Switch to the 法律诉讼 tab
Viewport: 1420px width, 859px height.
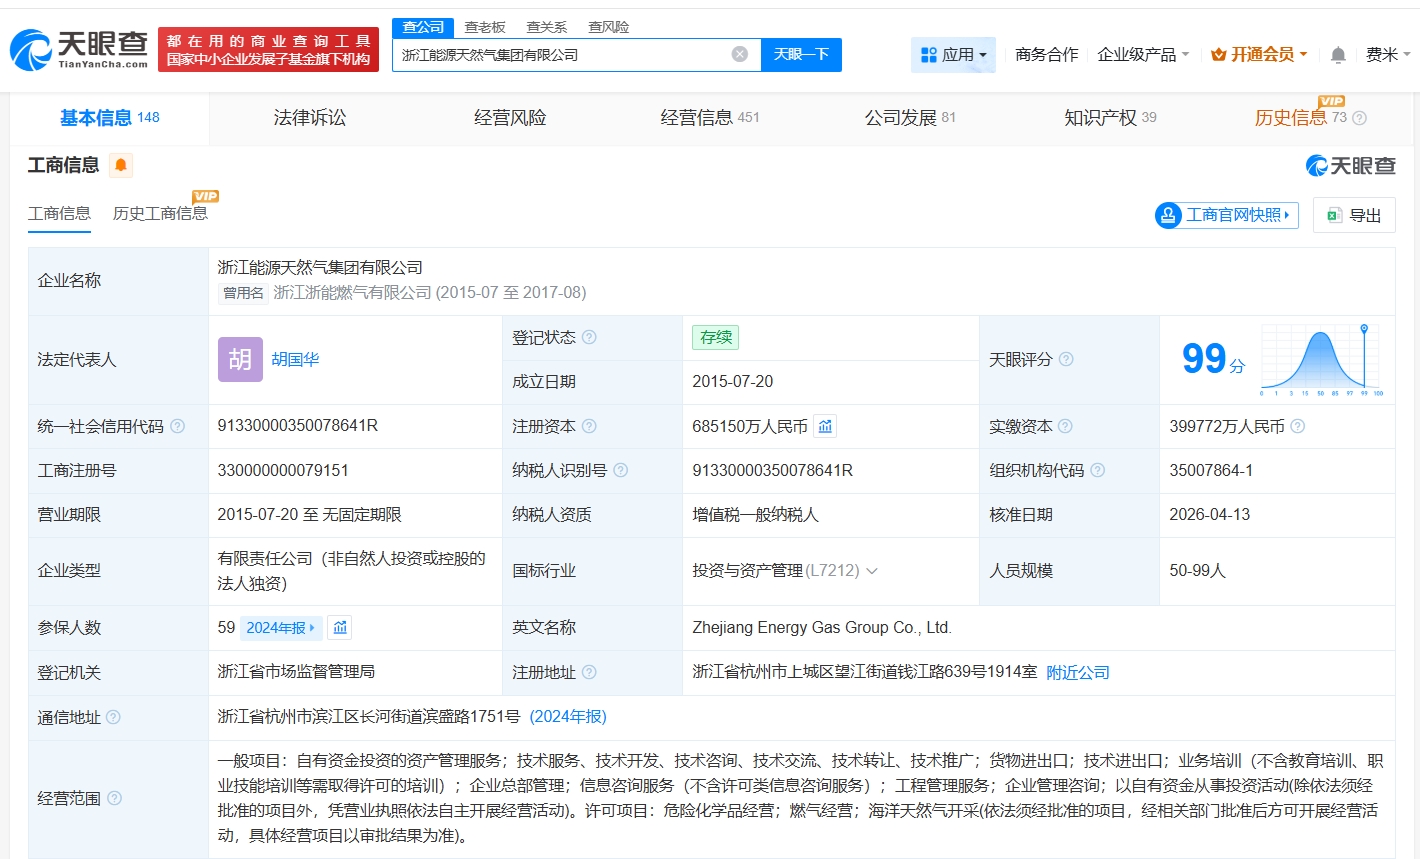tap(310, 118)
